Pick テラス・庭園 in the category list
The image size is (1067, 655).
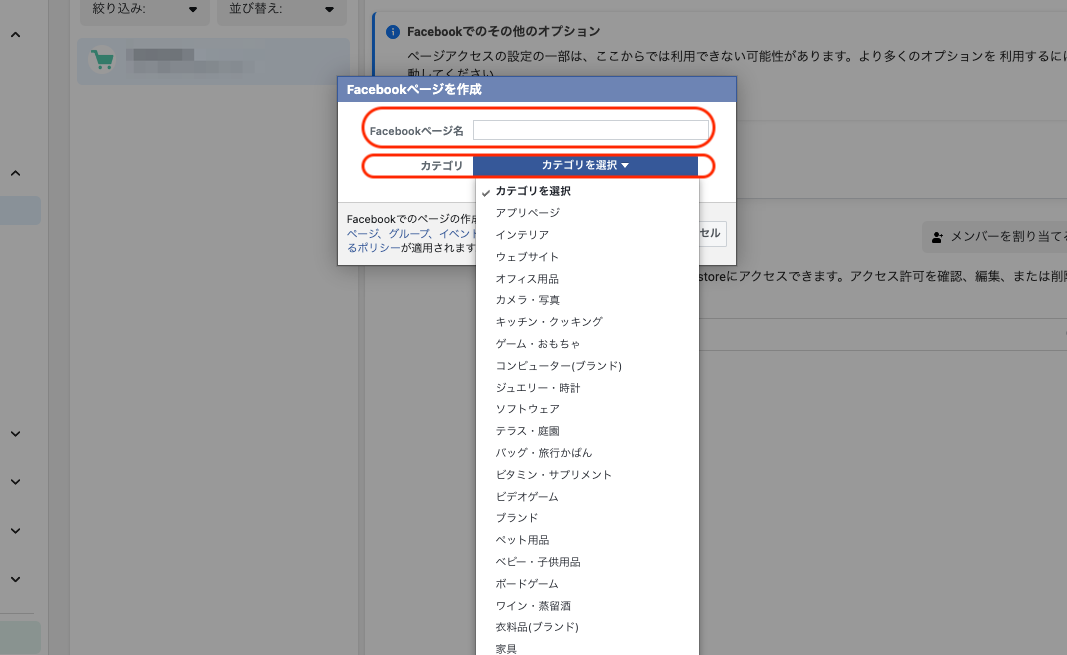coord(587,431)
